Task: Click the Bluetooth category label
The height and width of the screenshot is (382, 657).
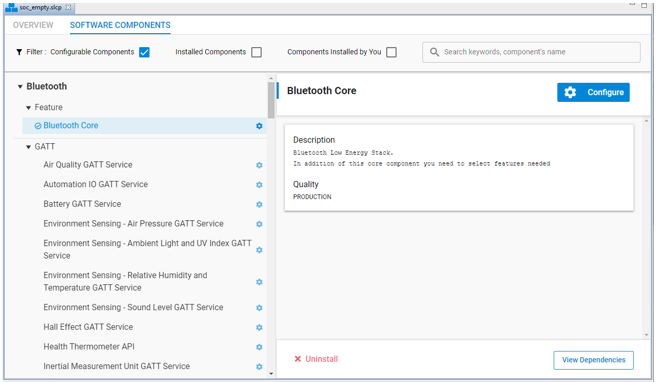Action: (x=47, y=86)
